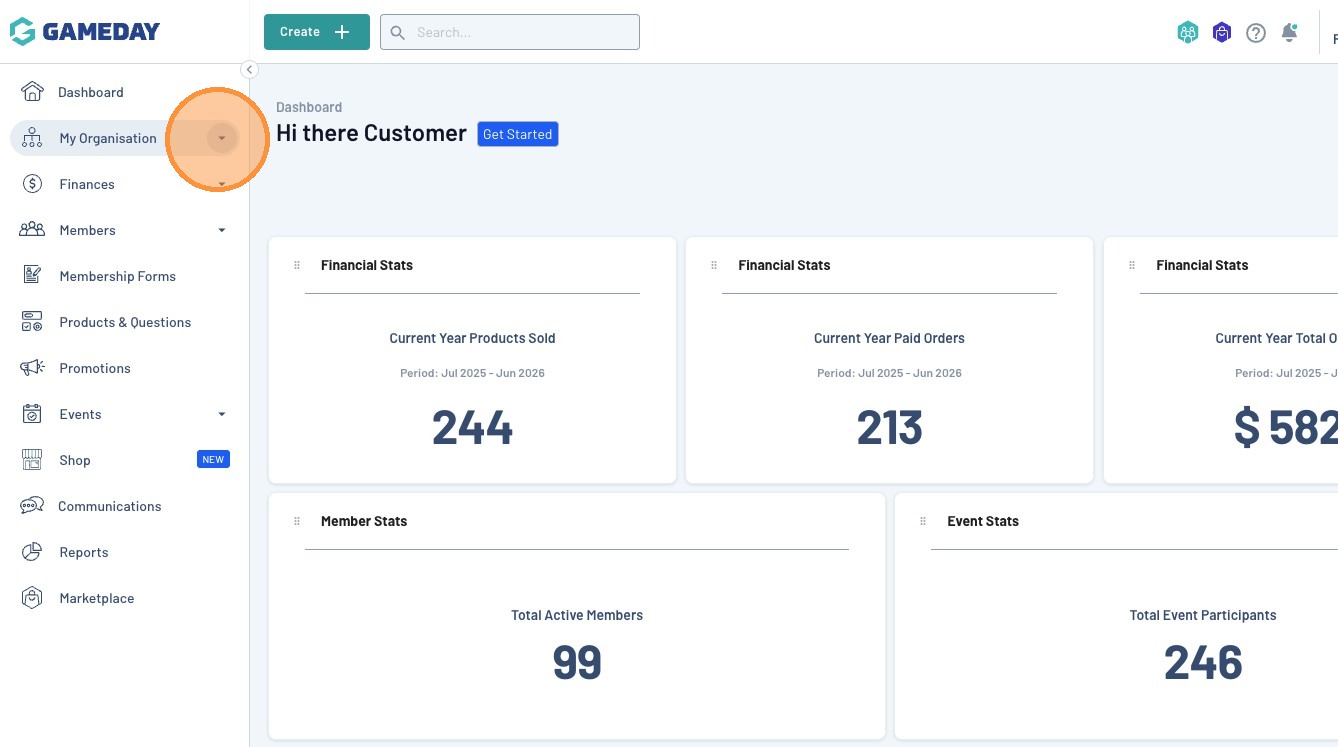Expand the Members submenu arrow
This screenshot has height=747, width=1338.
click(222, 230)
